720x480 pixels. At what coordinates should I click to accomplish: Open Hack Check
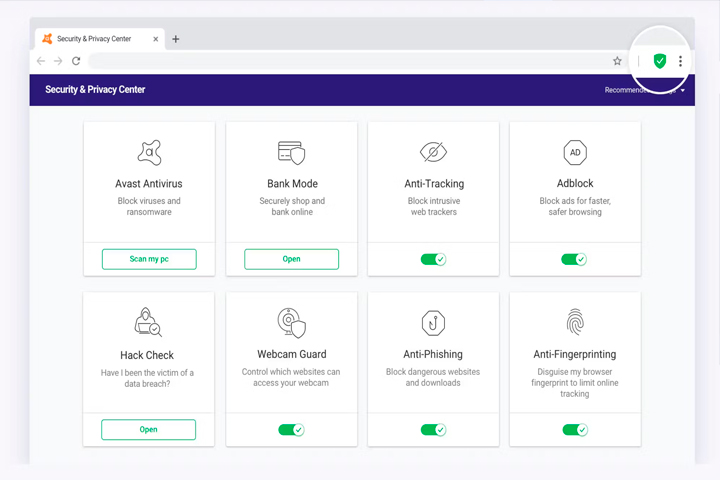point(148,429)
